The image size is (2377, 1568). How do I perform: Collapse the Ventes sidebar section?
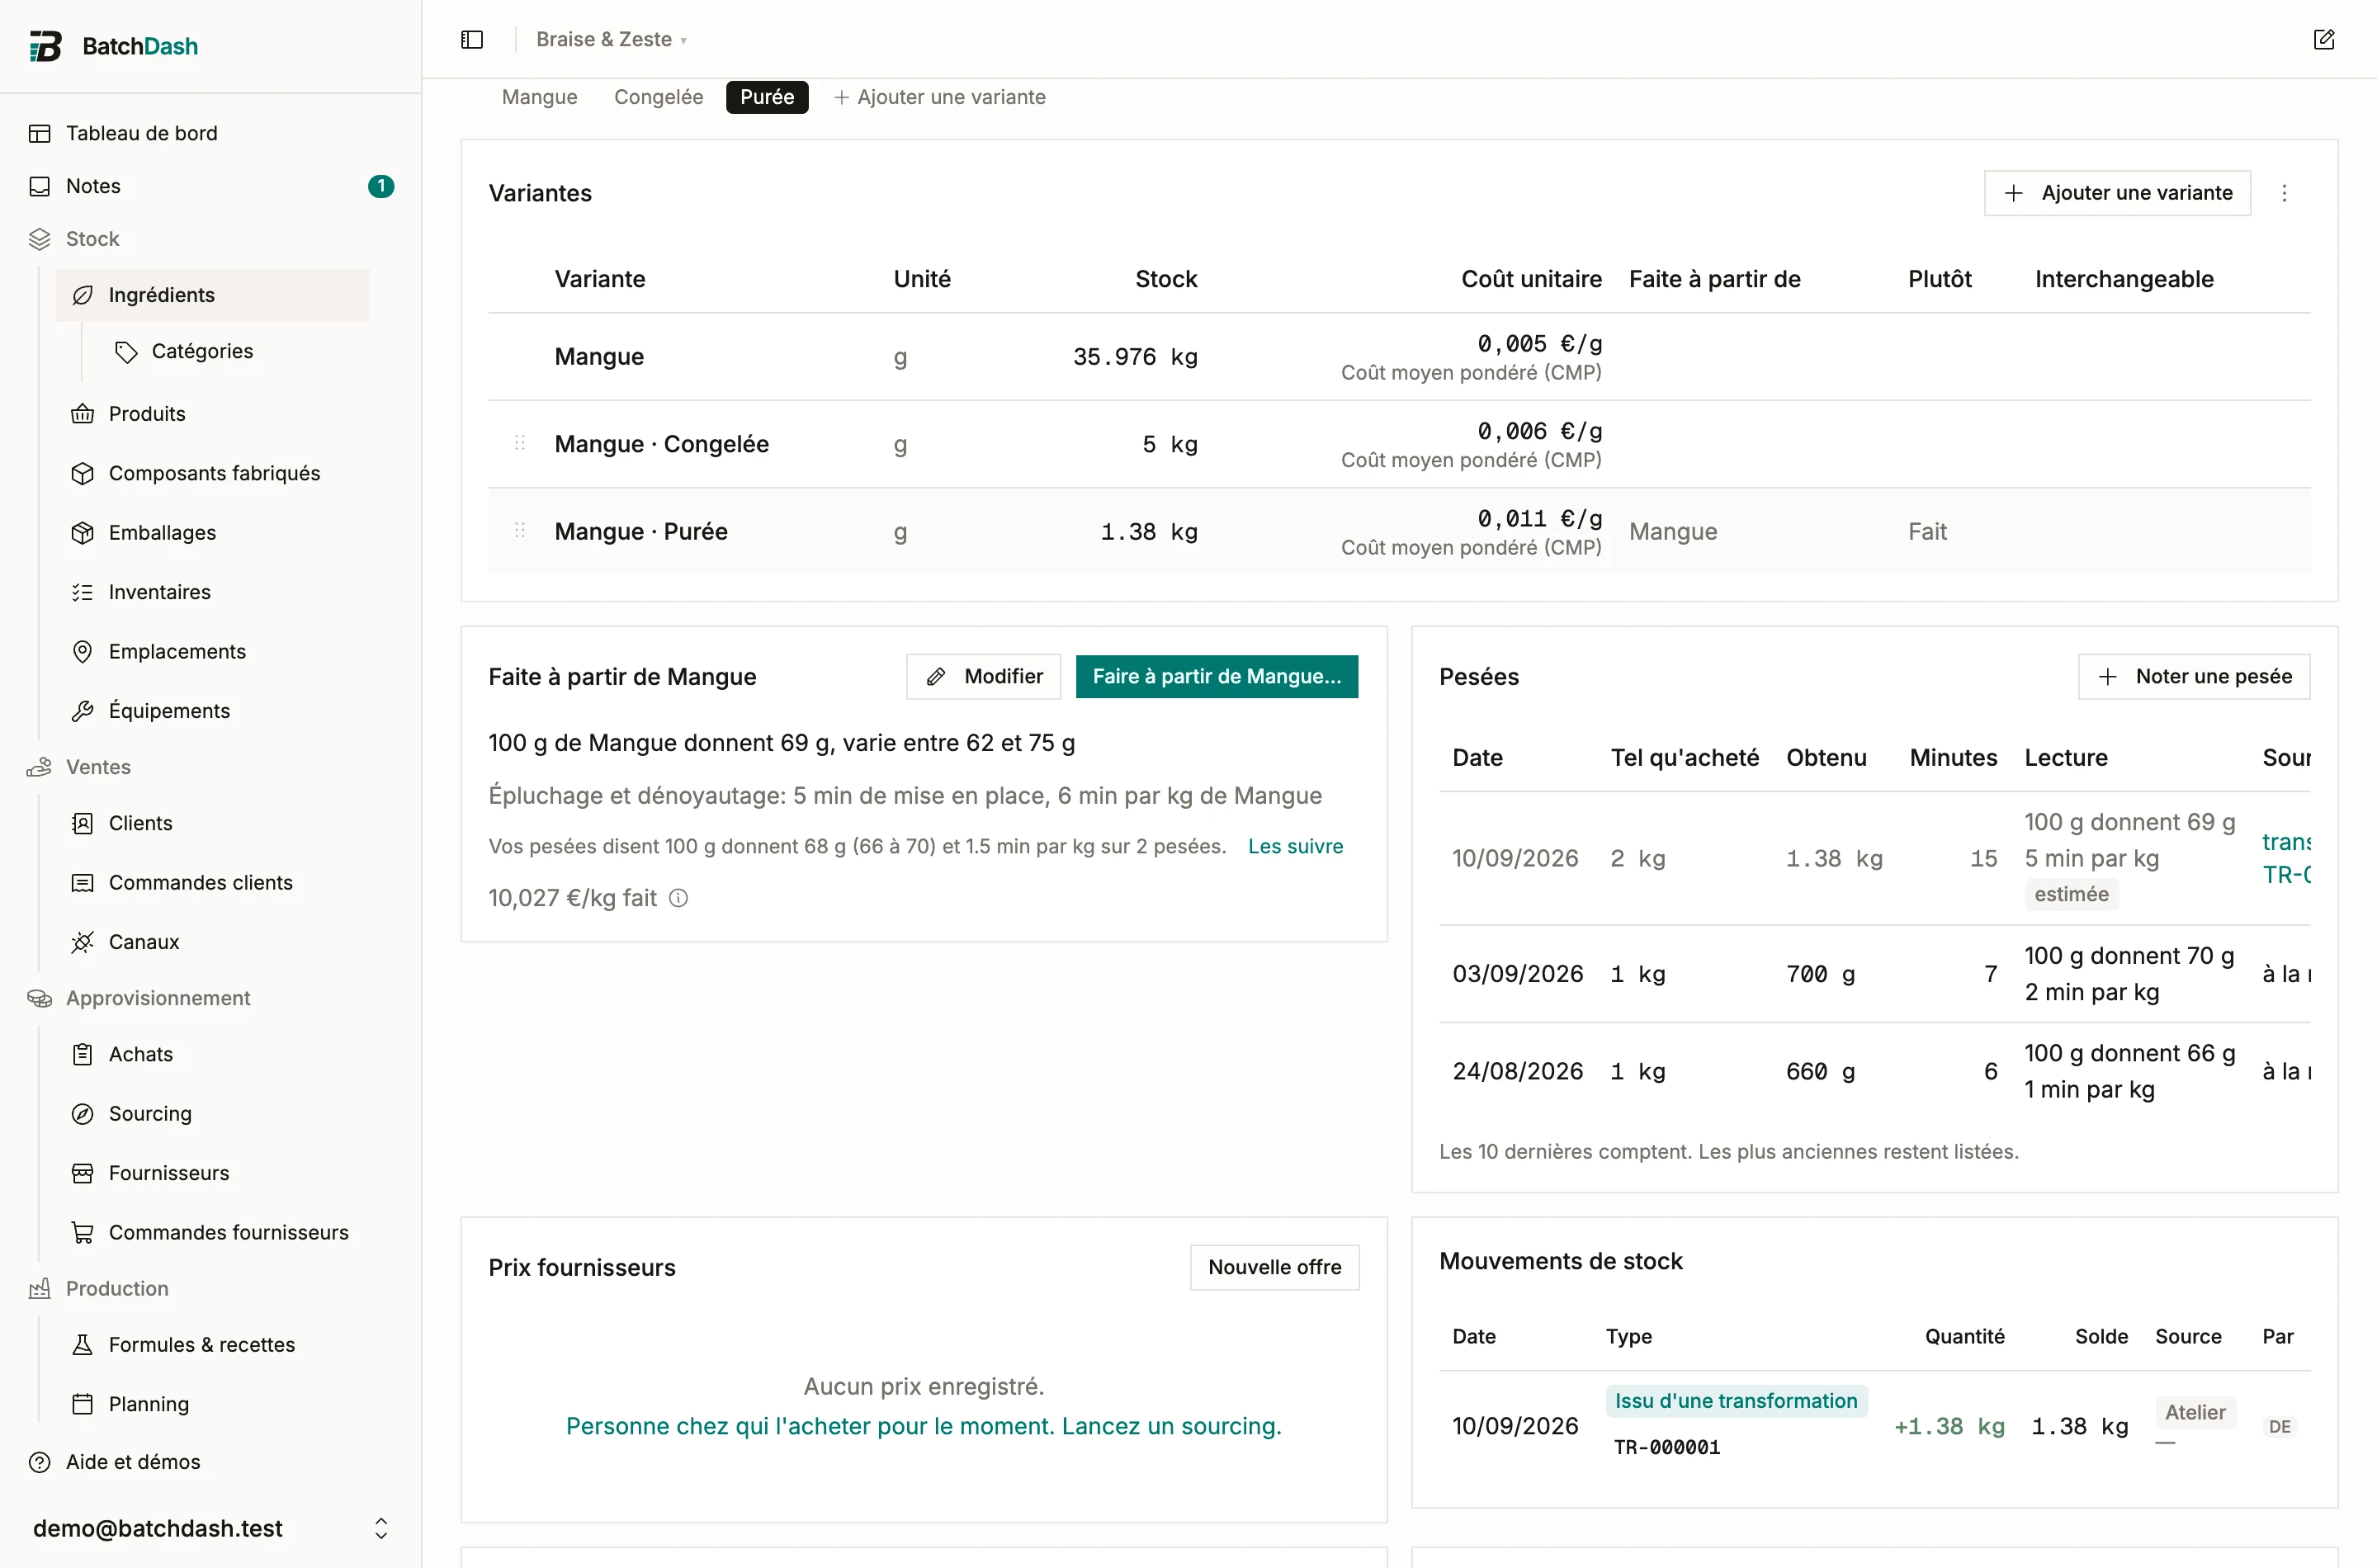click(x=98, y=767)
